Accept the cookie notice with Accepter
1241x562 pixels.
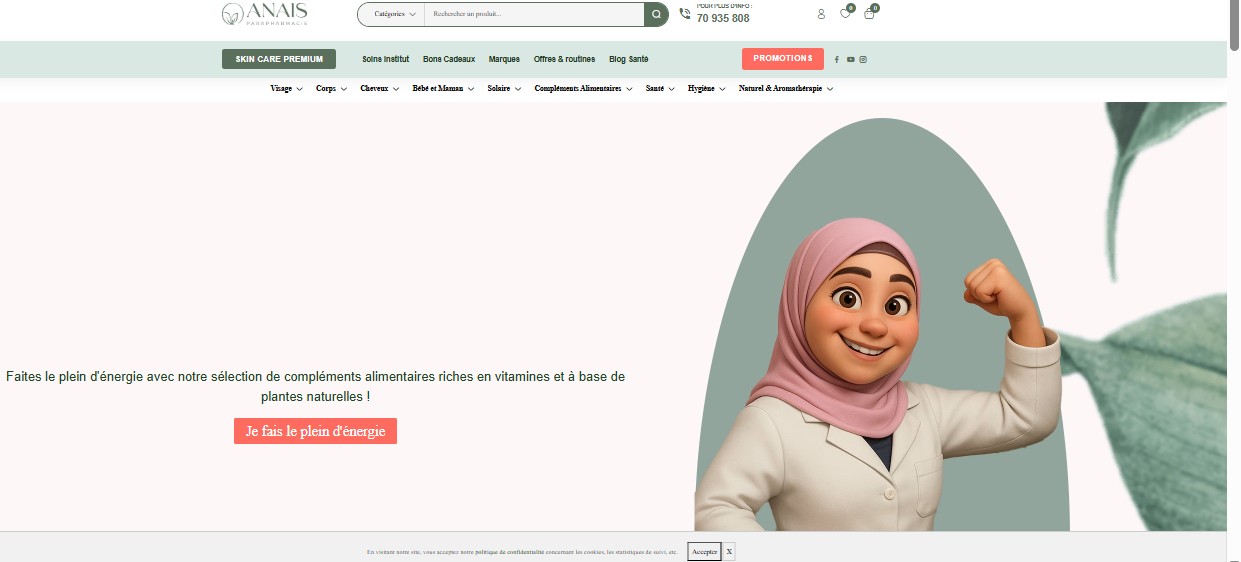pos(704,551)
